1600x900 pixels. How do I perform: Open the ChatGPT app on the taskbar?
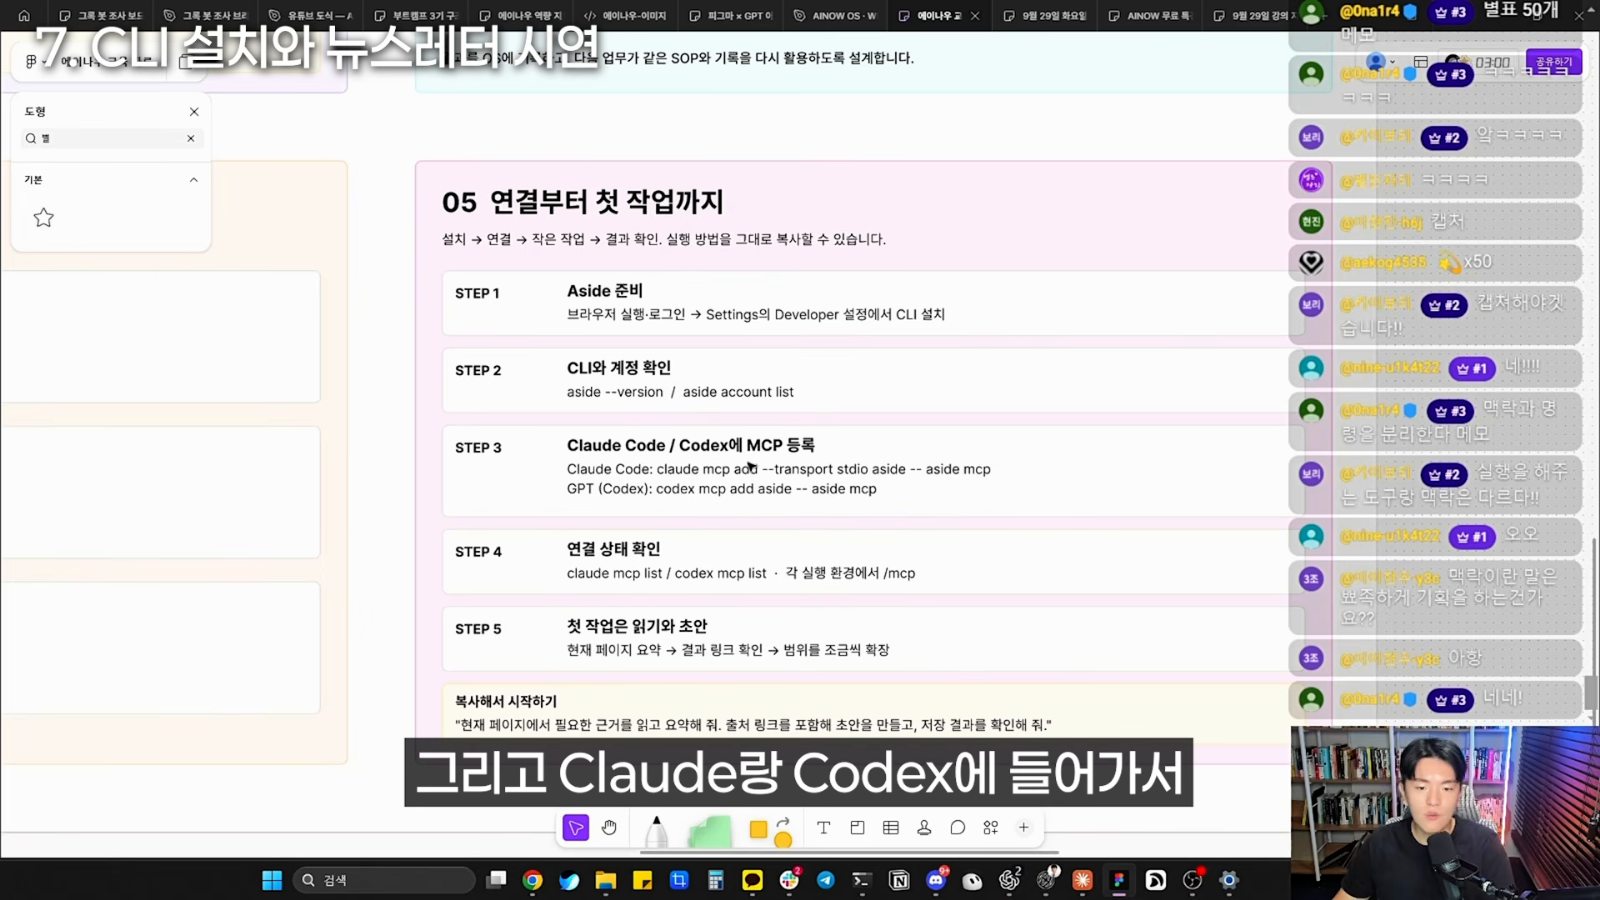pyautogui.click(x=1009, y=880)
